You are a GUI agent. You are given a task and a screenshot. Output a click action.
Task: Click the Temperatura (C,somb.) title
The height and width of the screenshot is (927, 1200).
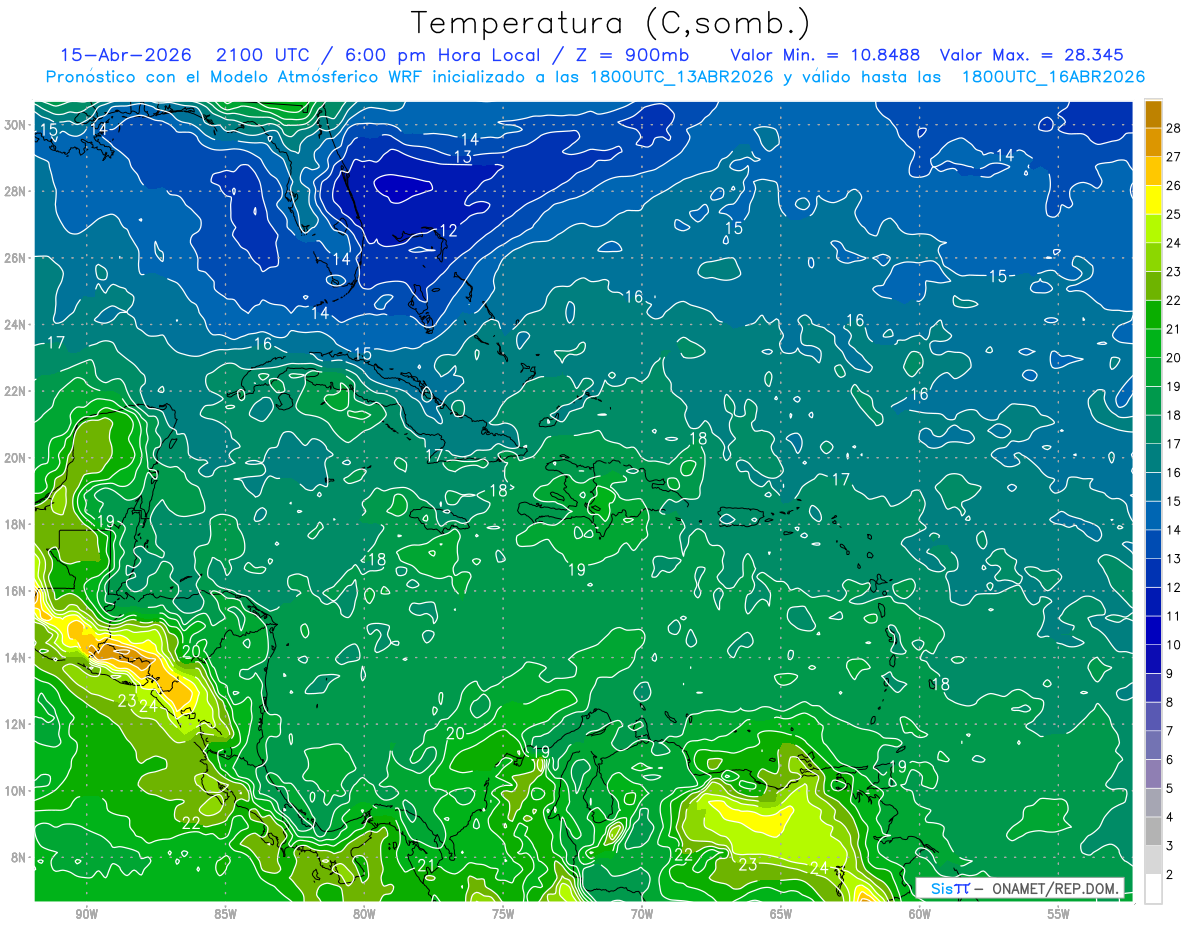(x=610, y=23)
